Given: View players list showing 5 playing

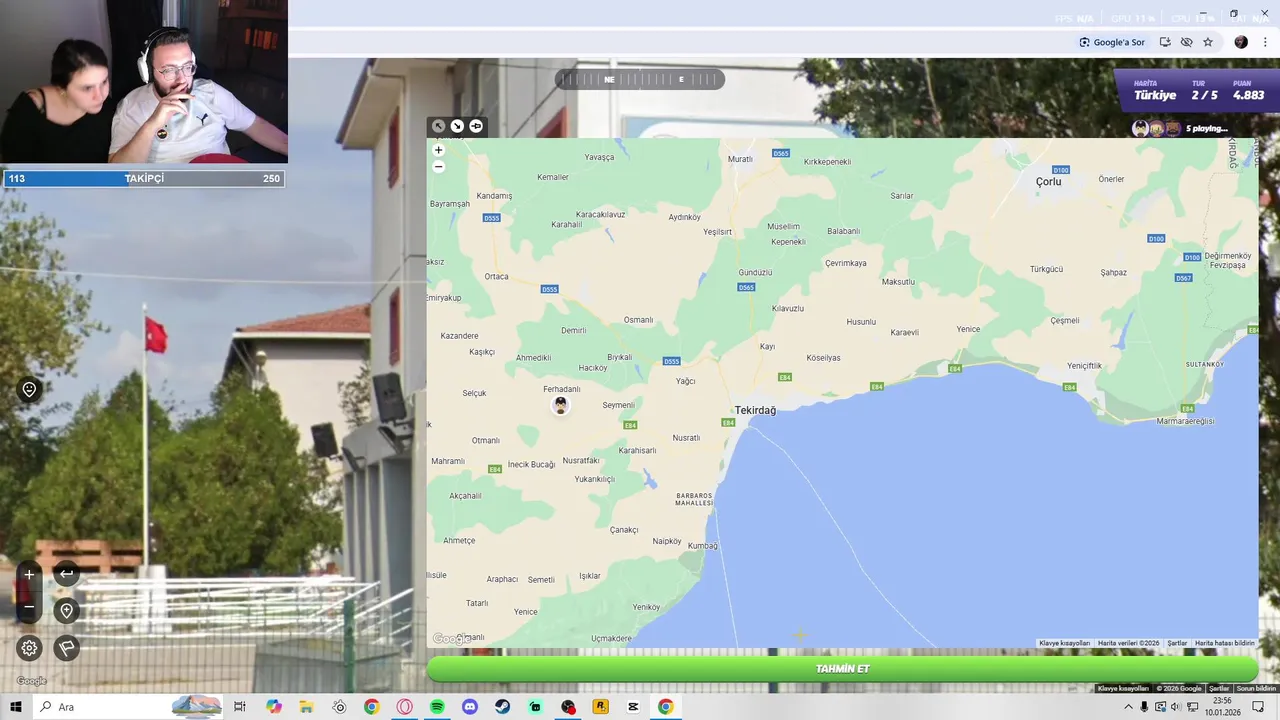Looking at the screenshot, I should coord(1180,128).
